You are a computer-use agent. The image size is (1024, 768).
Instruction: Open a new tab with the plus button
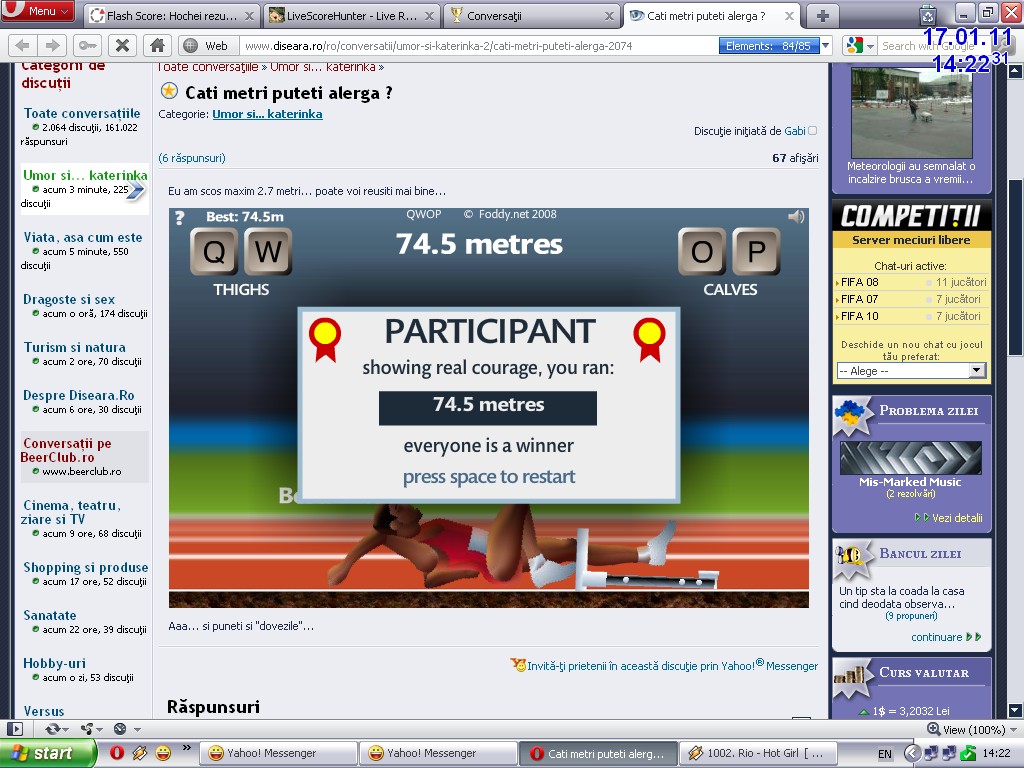pyautogui.click(x=822, y=16)
